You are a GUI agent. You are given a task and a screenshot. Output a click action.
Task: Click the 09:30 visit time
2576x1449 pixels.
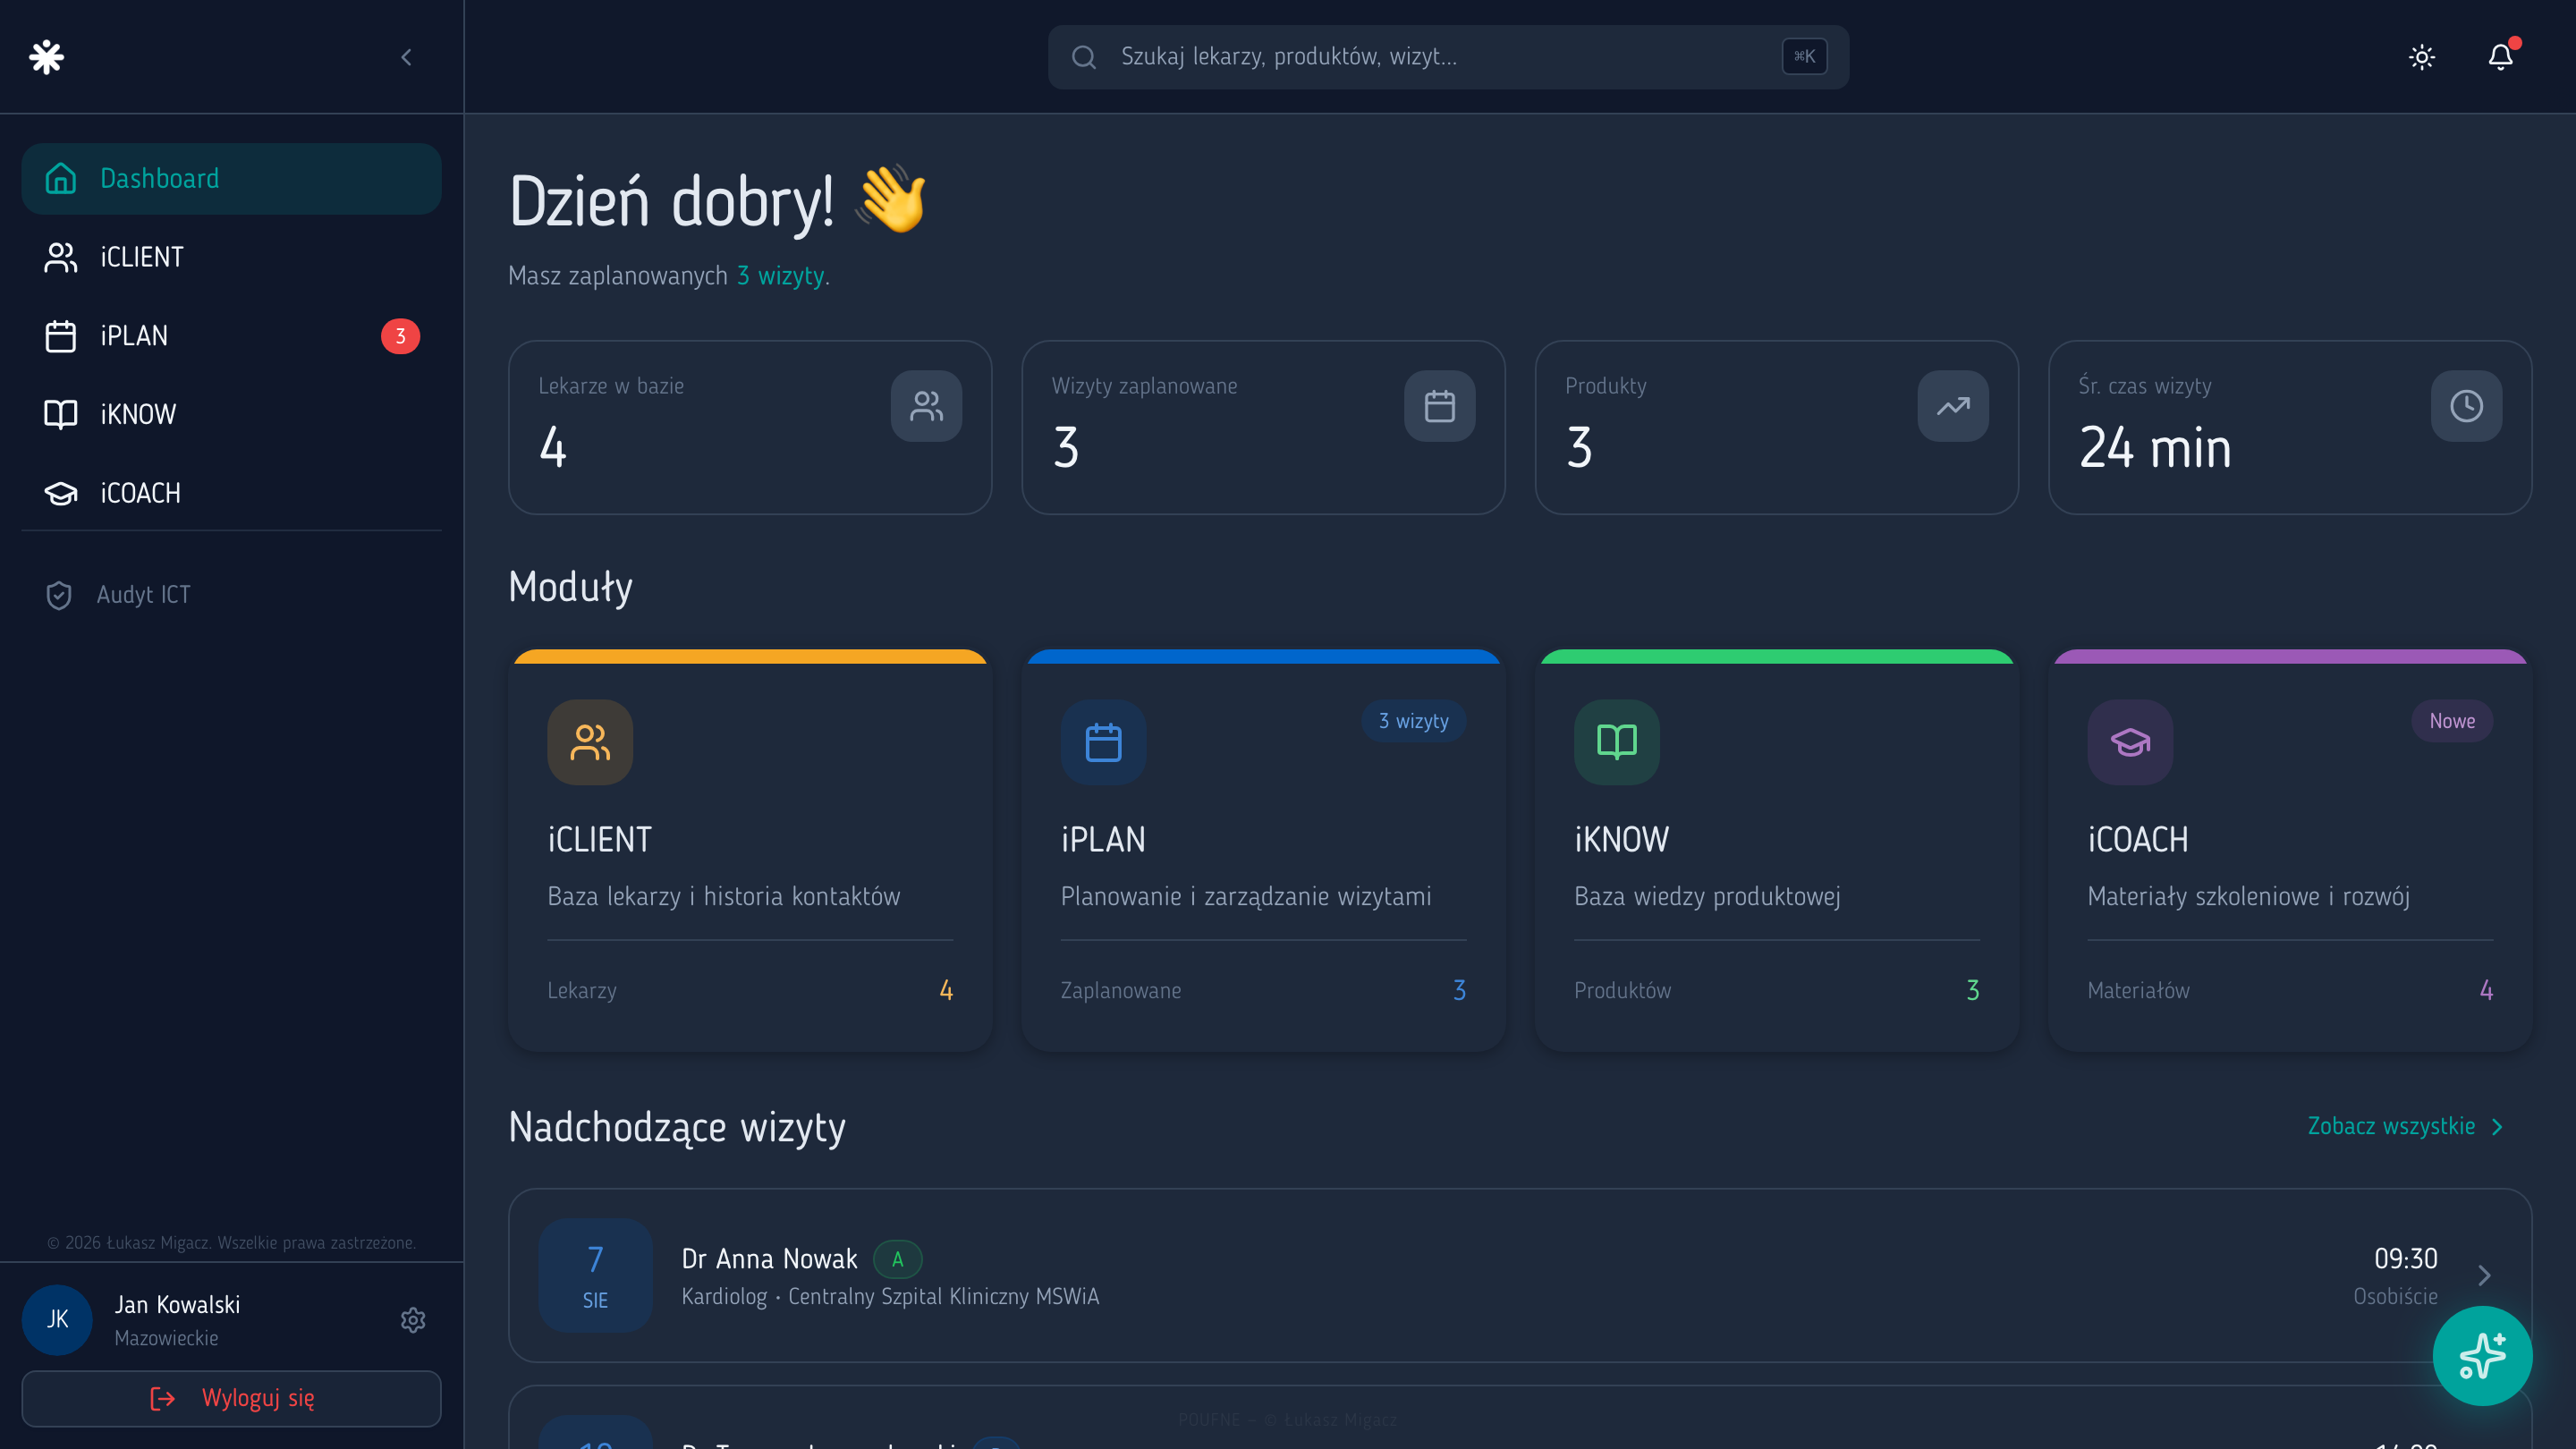pos(2405,1258)
